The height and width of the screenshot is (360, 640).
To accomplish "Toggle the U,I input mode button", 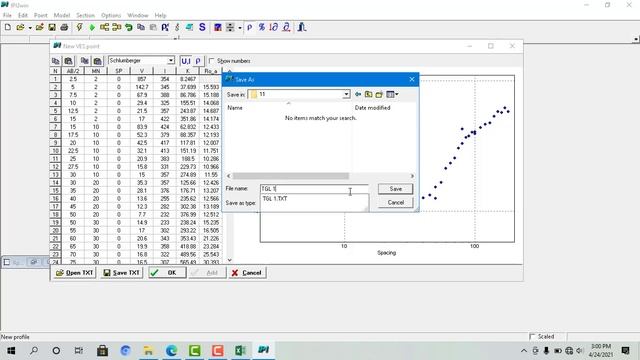I will pos(186,61).
